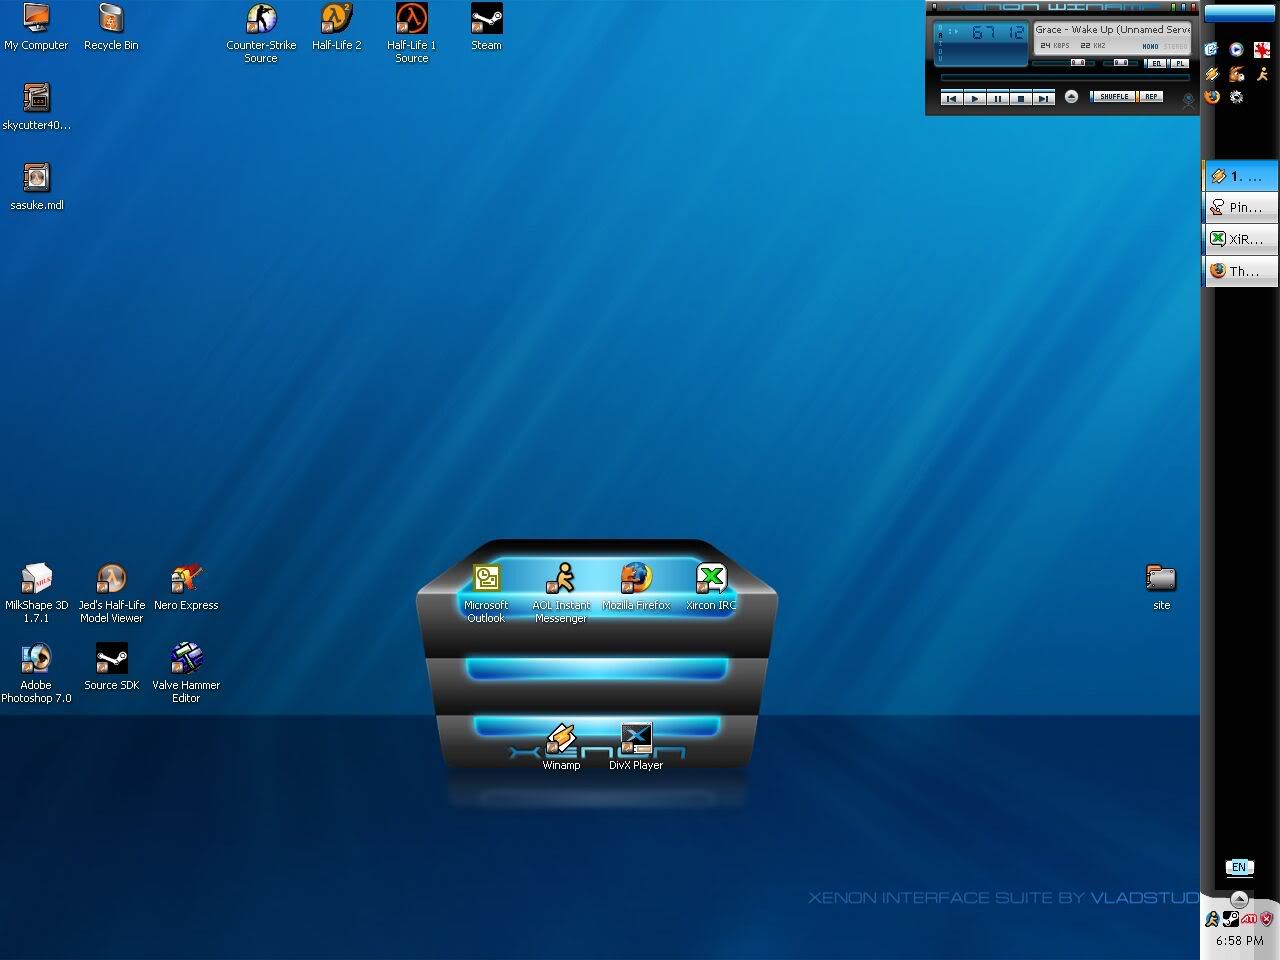Select the skycutter40 file icon
This screenshot has height=960, width=1280.
point(36,107)
